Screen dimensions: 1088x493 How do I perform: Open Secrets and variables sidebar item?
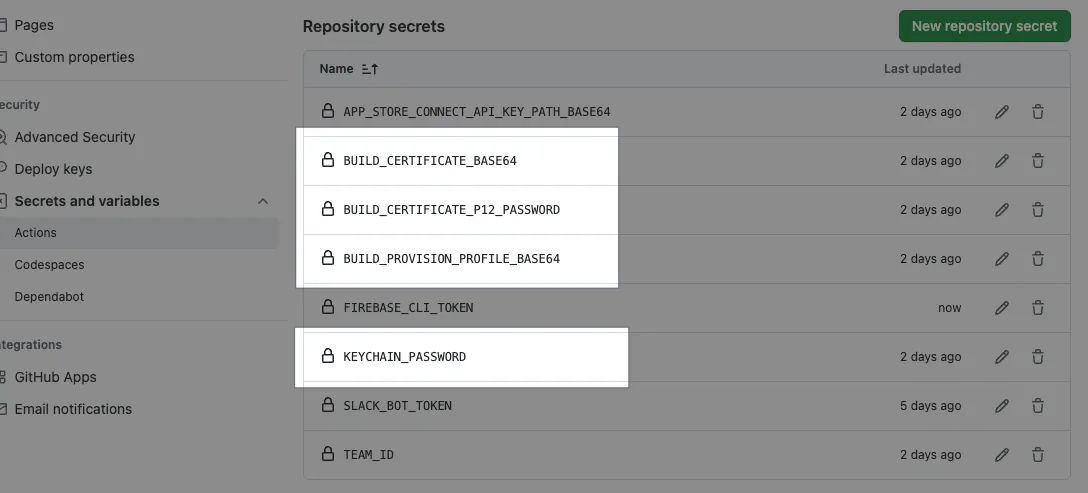pos(87,201)
